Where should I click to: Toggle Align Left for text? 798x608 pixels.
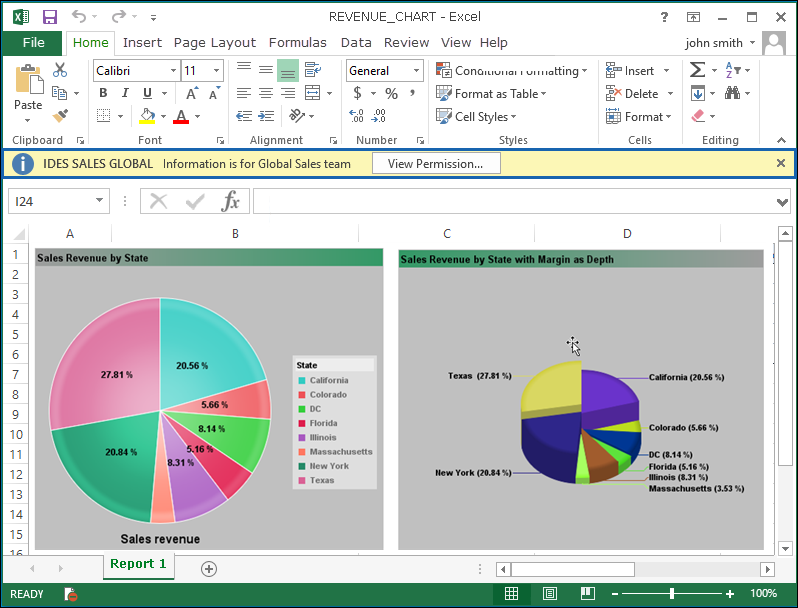(x=244, y=93)
